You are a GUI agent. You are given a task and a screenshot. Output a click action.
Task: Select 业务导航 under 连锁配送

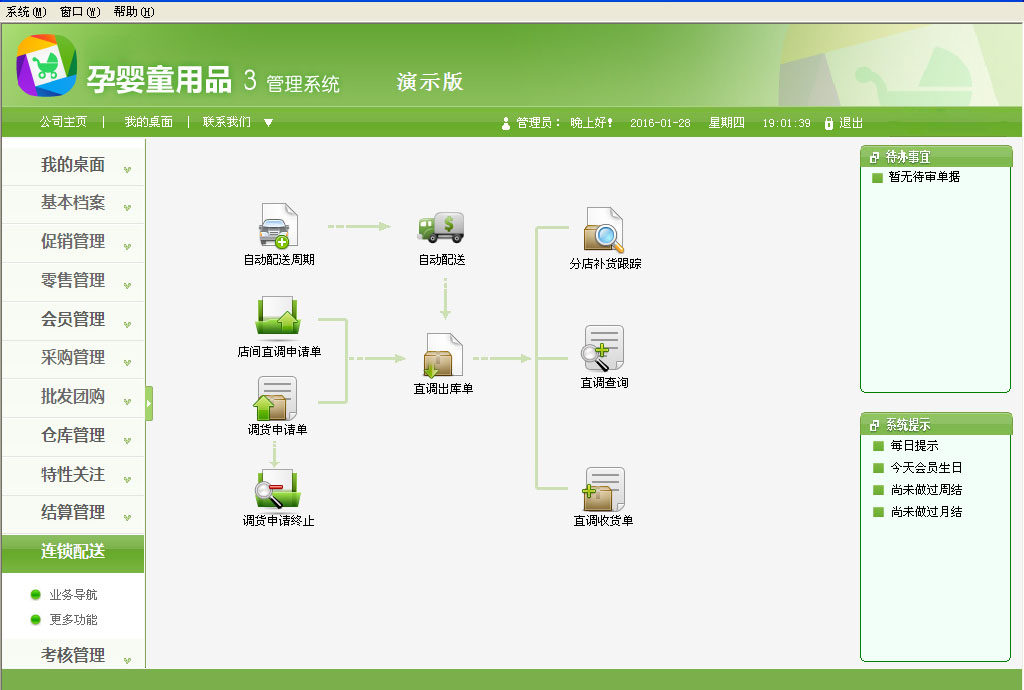coord(73,595)
